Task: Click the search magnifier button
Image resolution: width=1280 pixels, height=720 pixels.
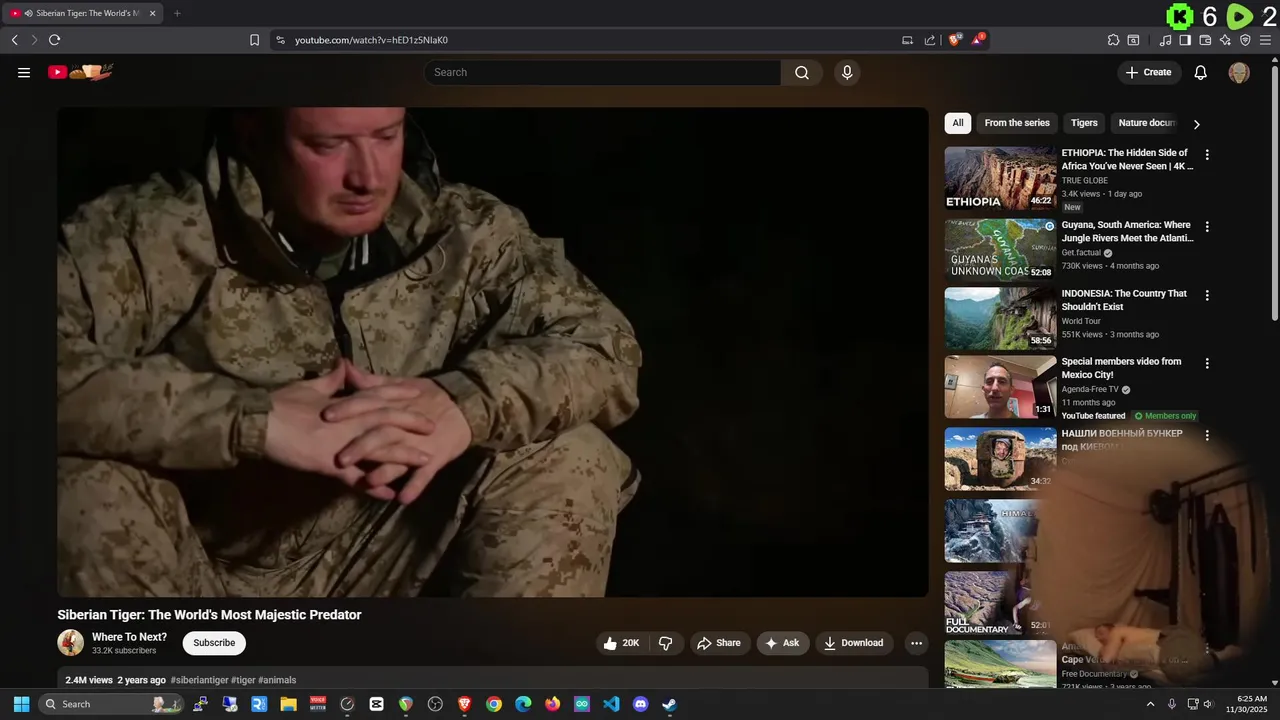Action: (802, 72)
